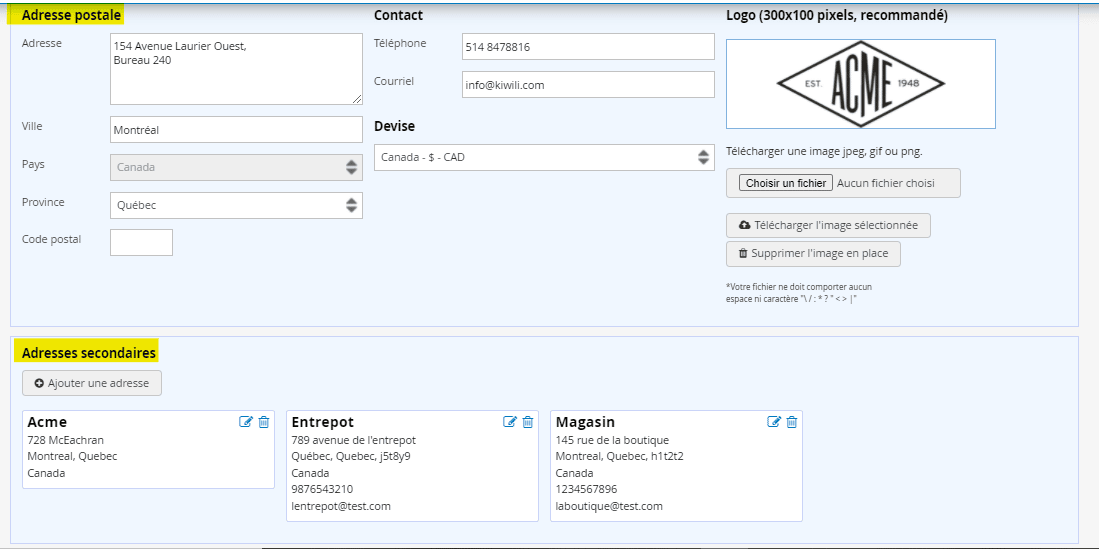Viewport: 1099px width, 549px height.
Task: Click the email laboutique@test.com
Action: point(609,506)
